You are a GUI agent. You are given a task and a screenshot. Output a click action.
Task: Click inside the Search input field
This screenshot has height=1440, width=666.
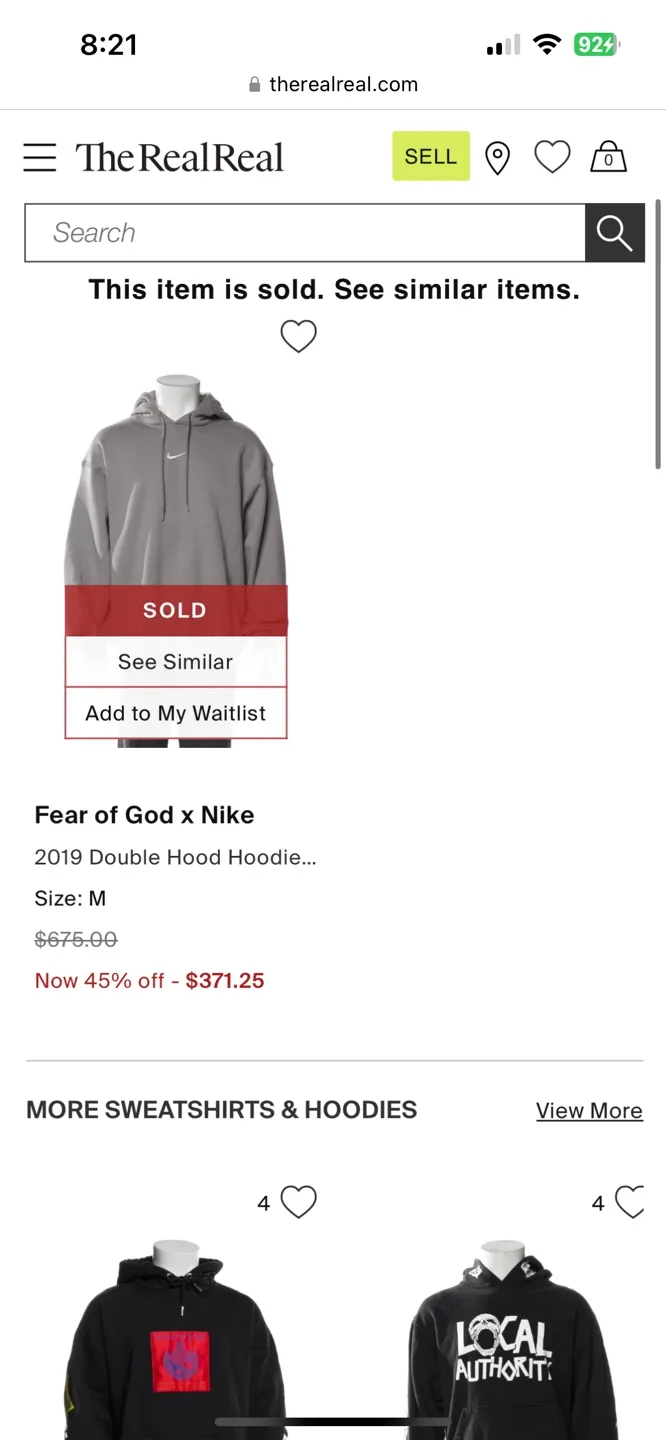[300, 232]
